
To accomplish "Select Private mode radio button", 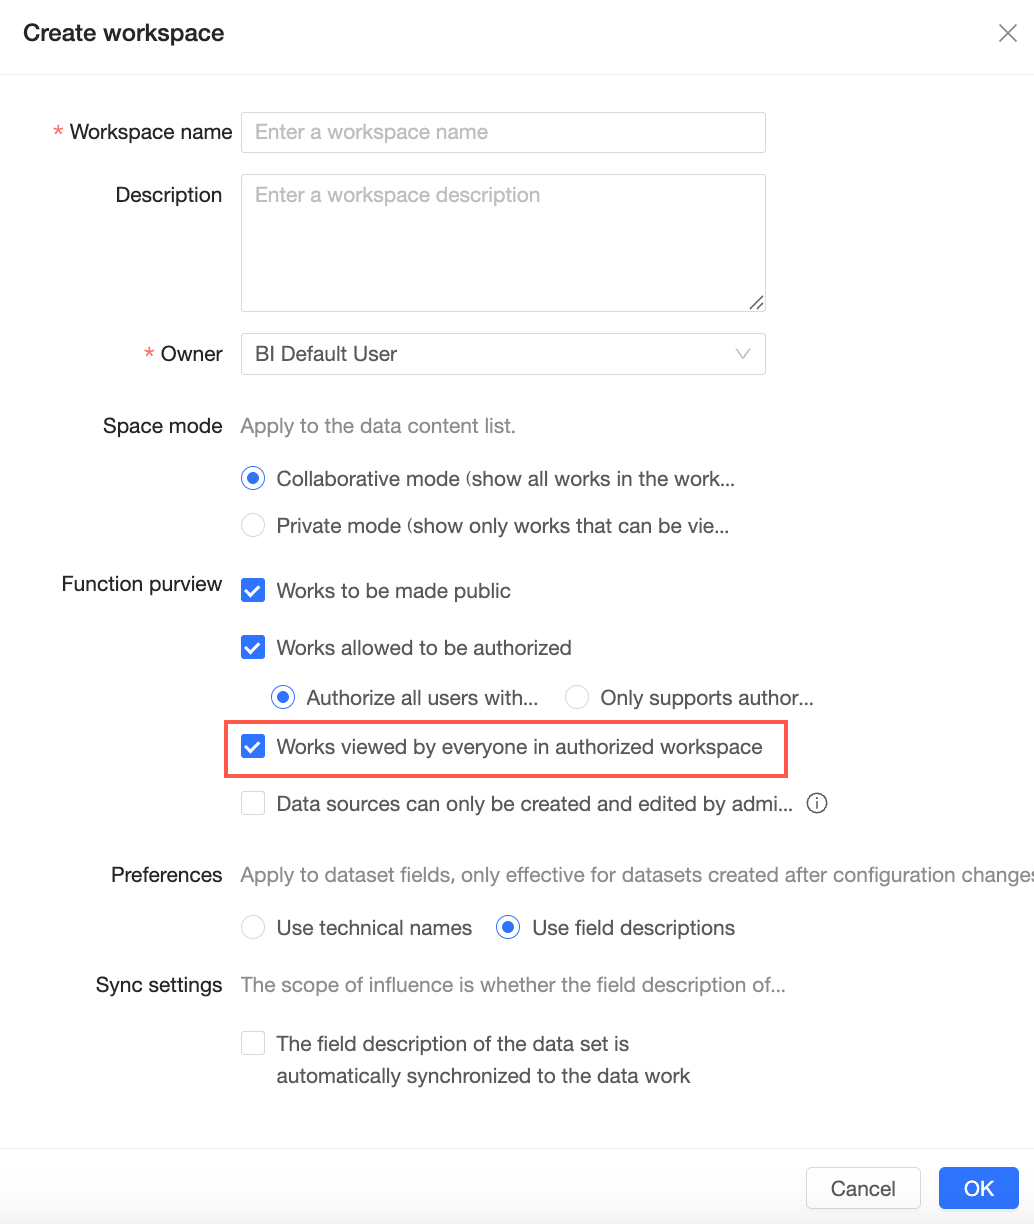I will tap(254, 525).
